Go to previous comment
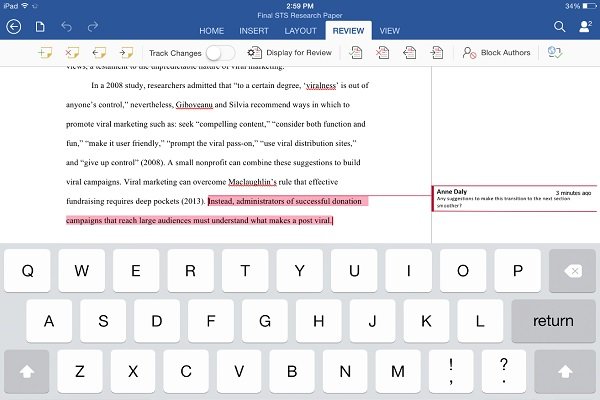The image size is (600, 400). click(99, 52)
